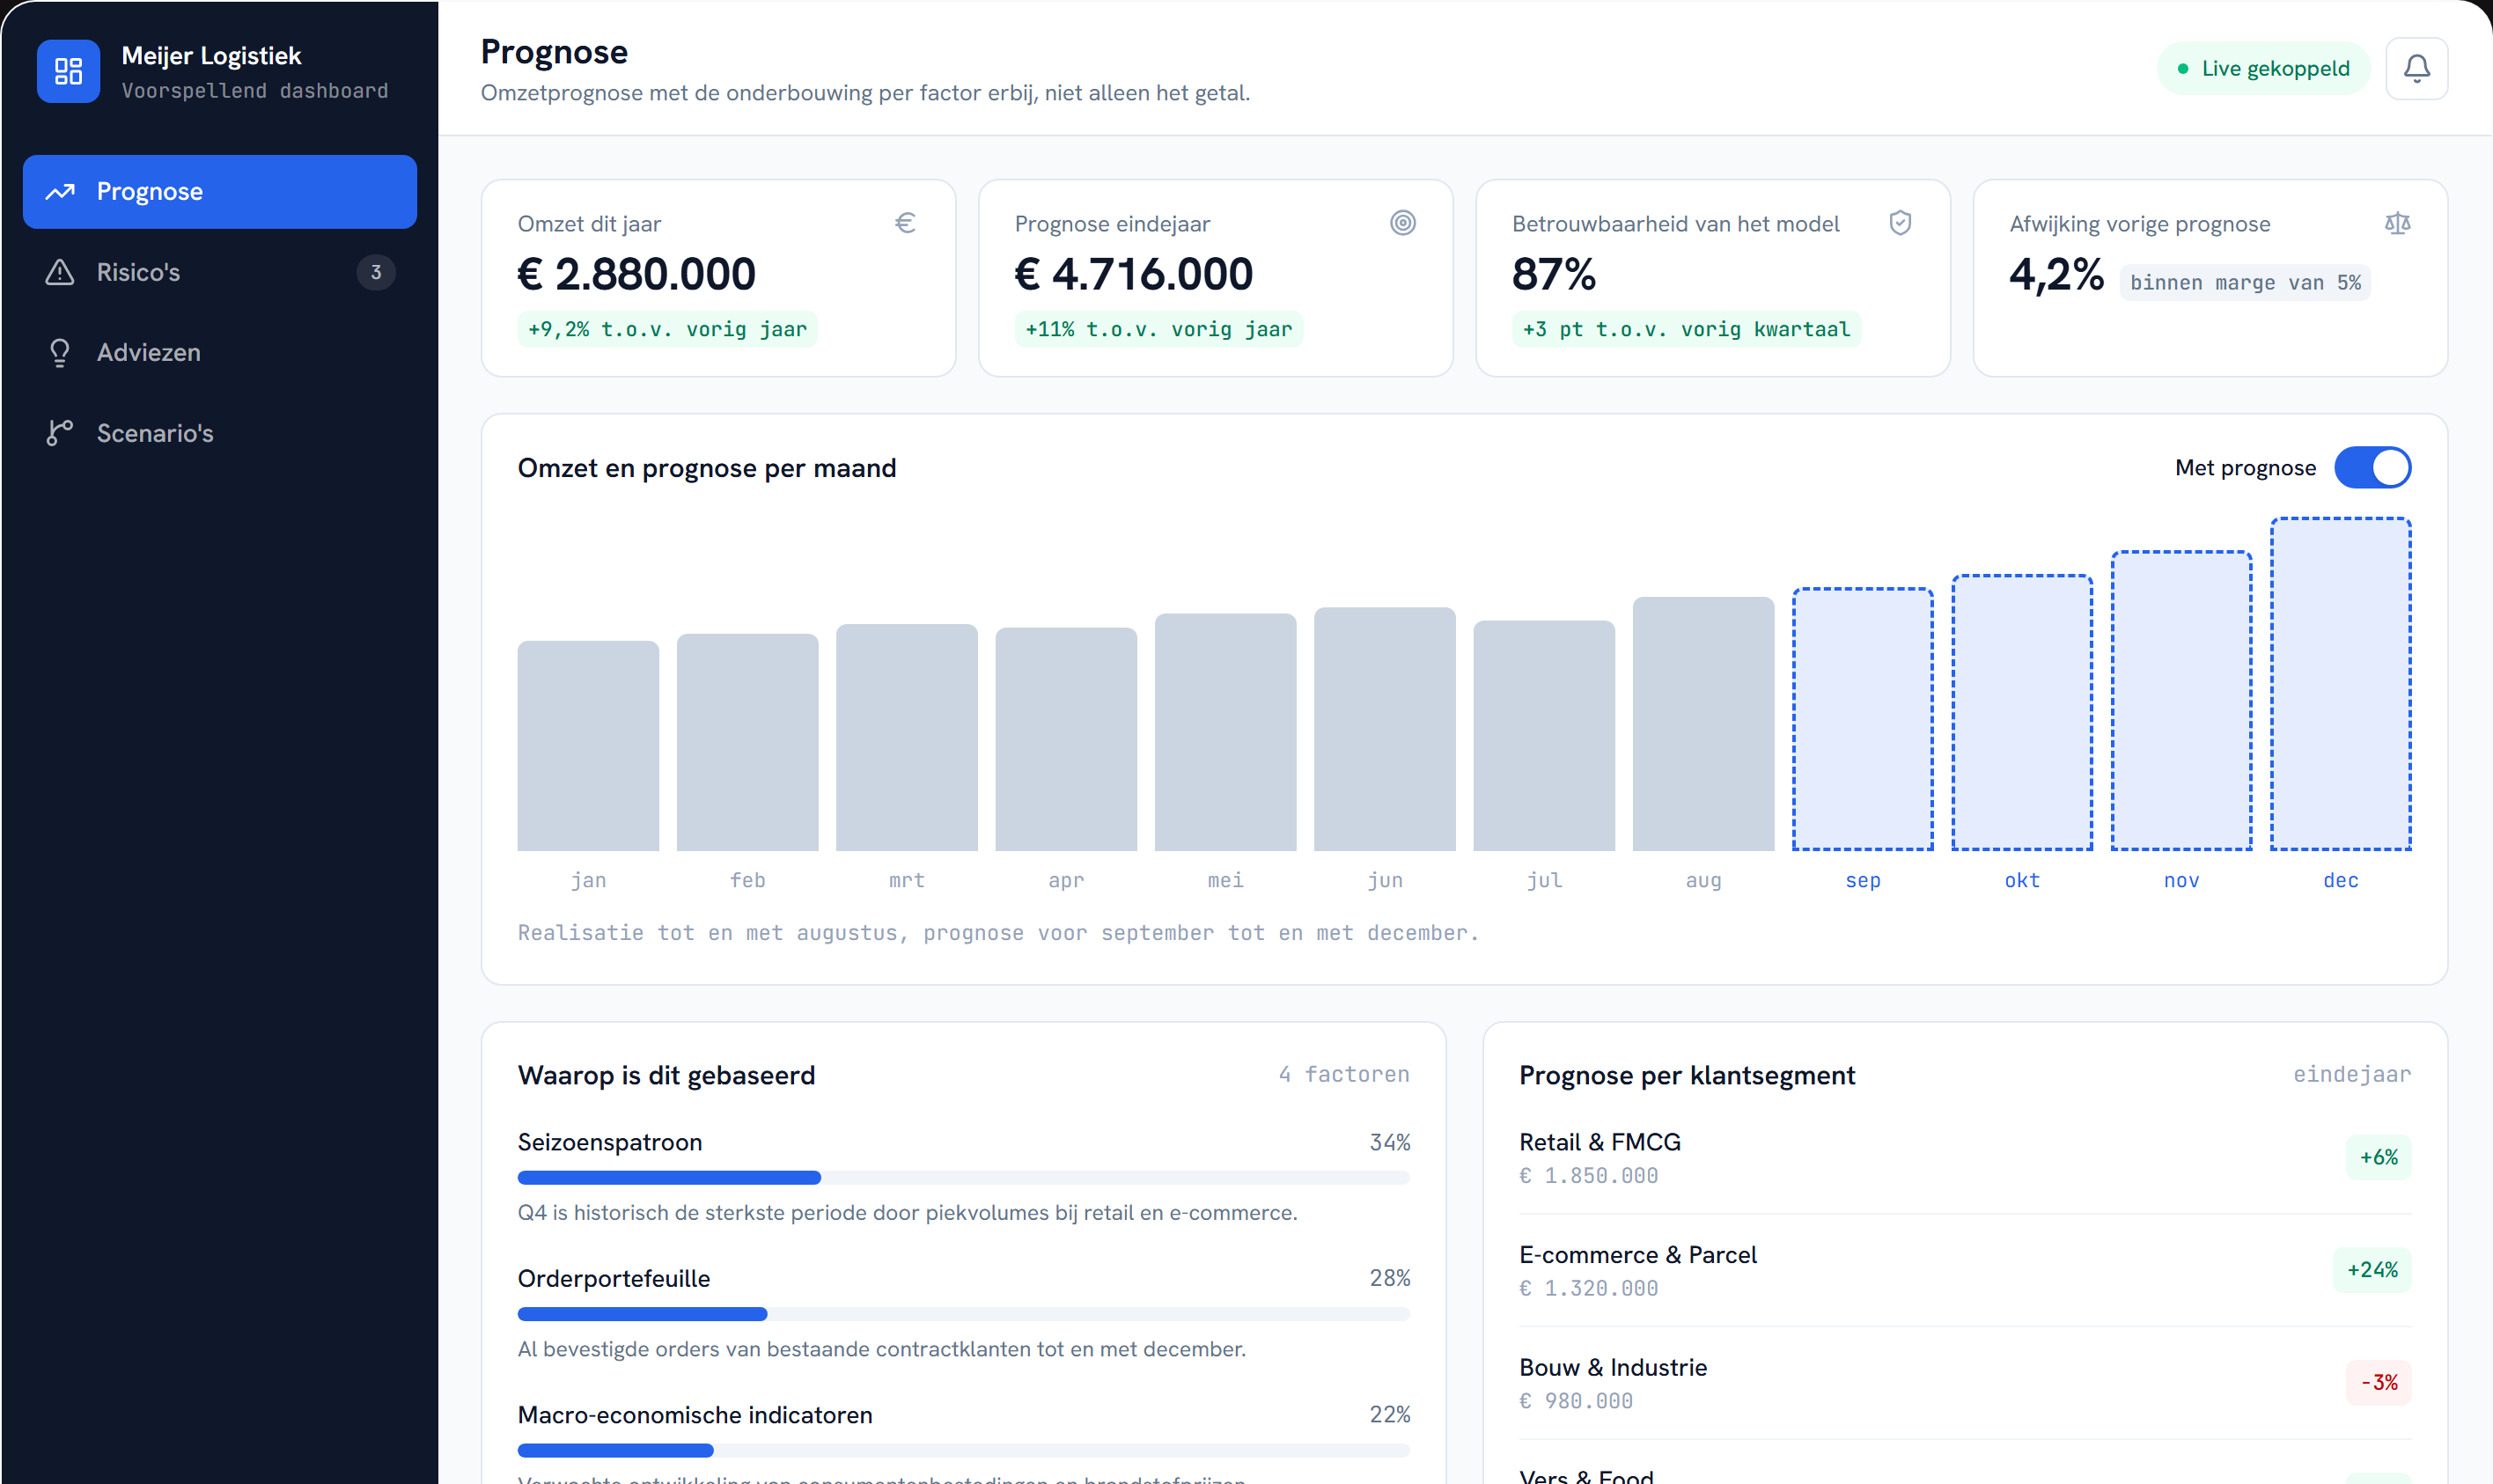Click the Macro-economische indicatoren progress bar
Screen dimensions: 2493x1484
click(963, 1450)
